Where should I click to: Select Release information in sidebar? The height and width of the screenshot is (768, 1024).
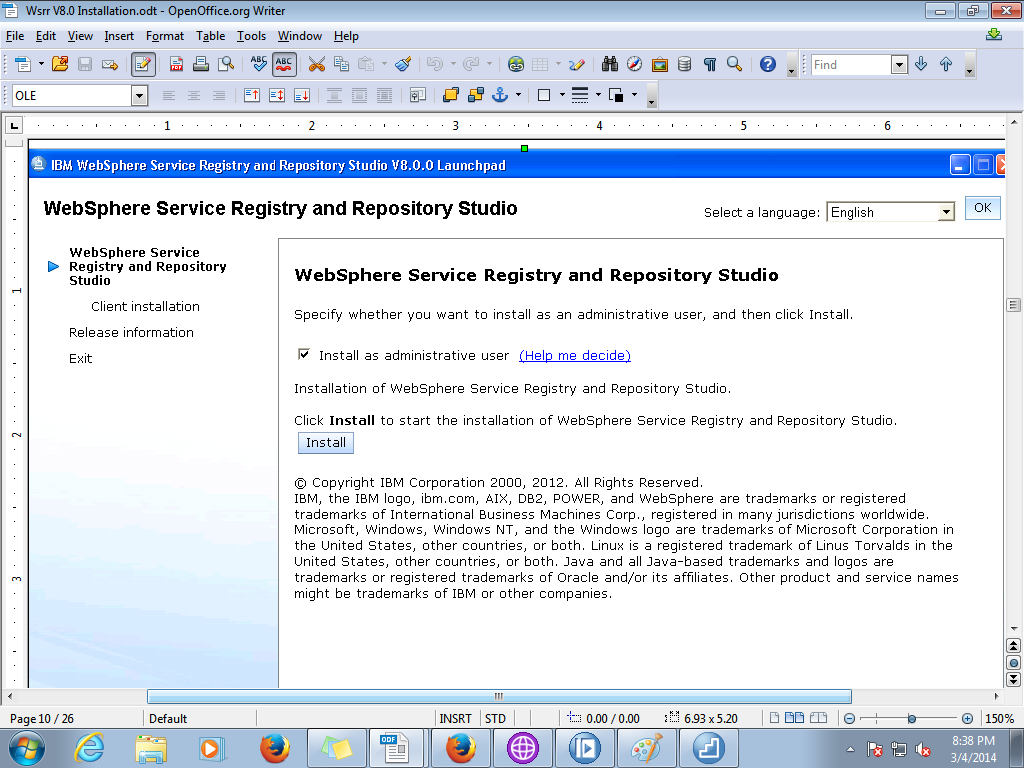click(131, 332)
